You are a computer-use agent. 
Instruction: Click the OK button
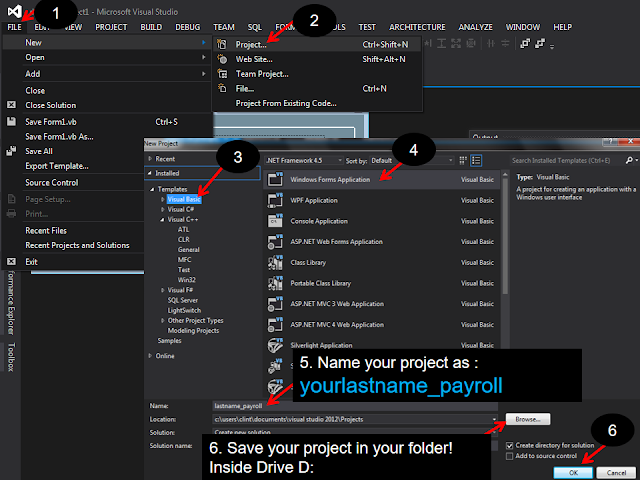coord(573,473)
